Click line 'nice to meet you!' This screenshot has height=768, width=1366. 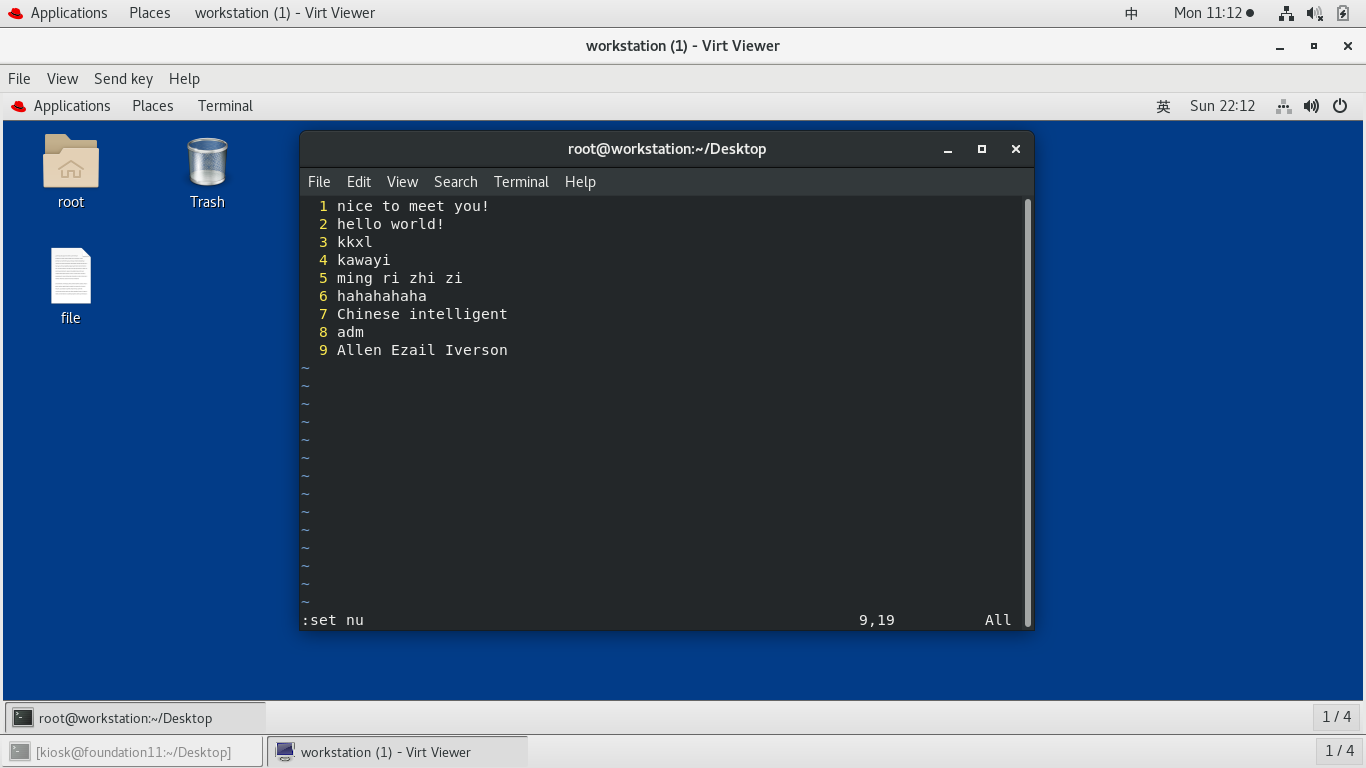413,206
